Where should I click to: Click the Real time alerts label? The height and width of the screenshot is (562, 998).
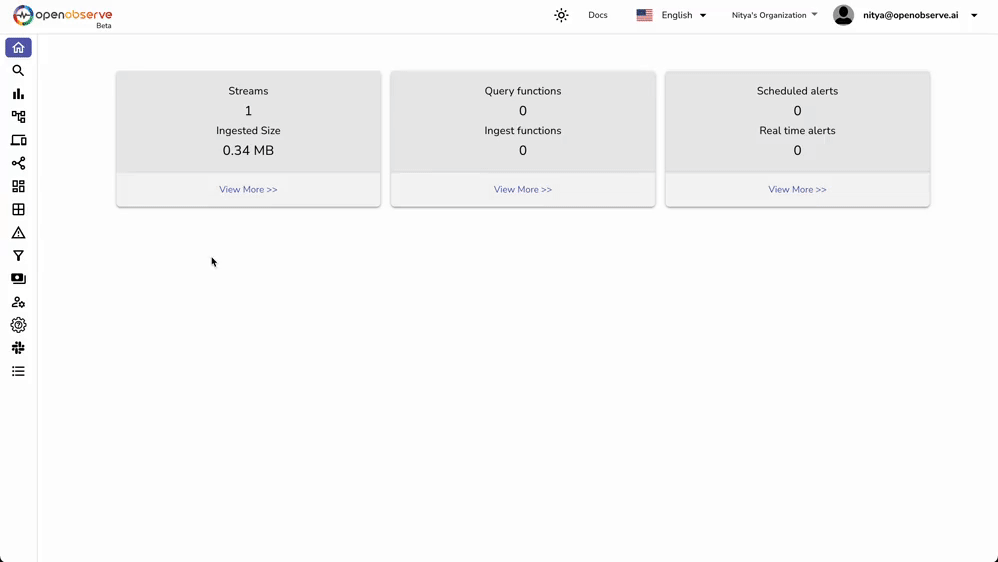click(797, 130)
